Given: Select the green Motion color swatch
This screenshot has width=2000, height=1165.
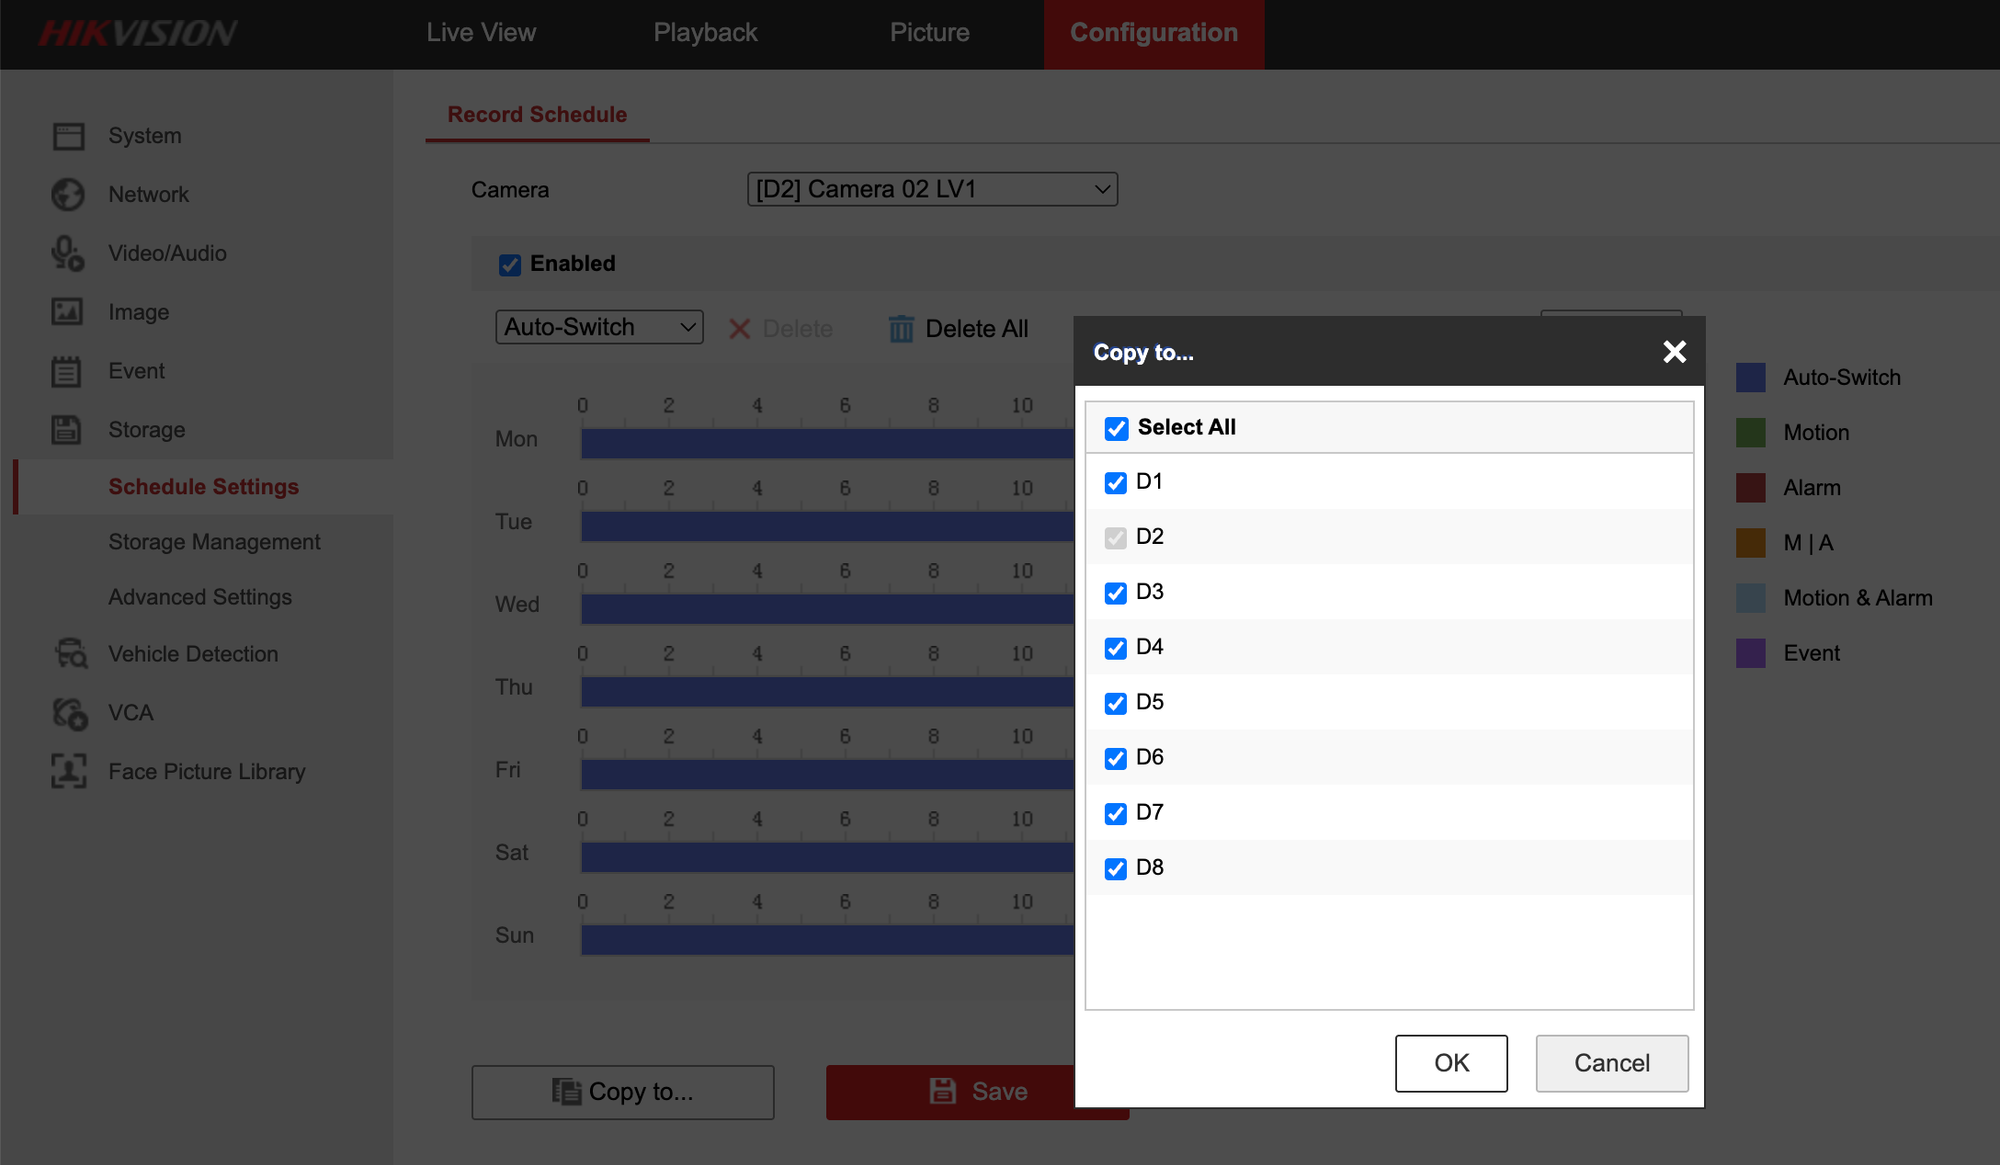Looking at the screenshot, I should pyautogui.click(x=1751, y=433).
